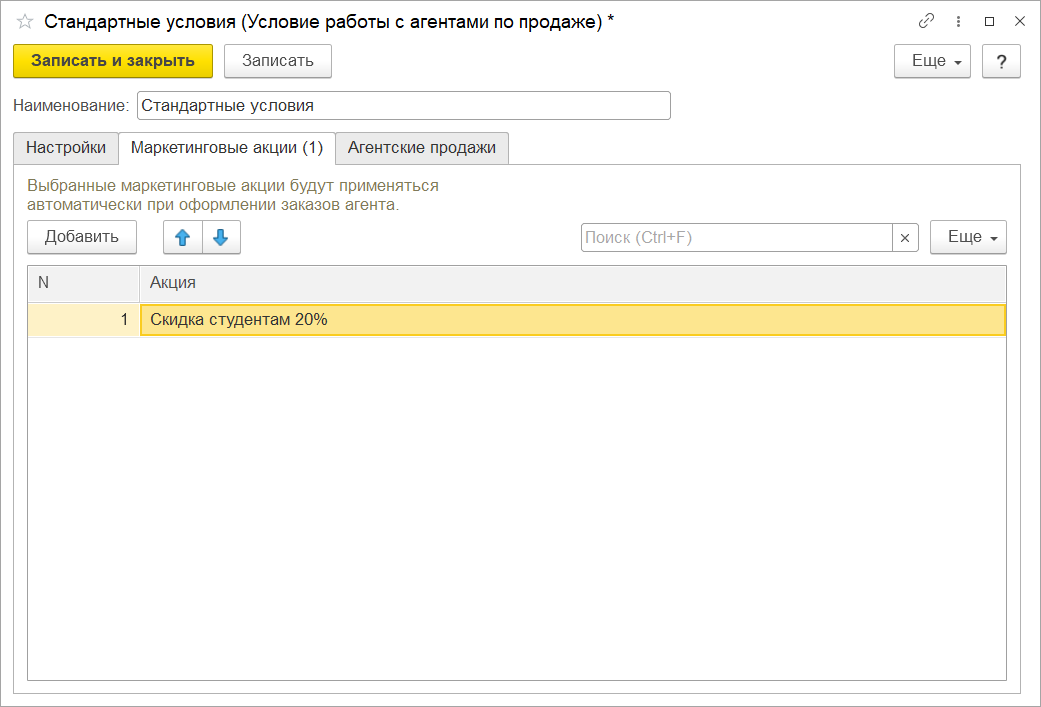Image resolution: width=1041 pixels, height=707 pixels.
Task: Maximize the dialog window
Action: tap(989, 21)
